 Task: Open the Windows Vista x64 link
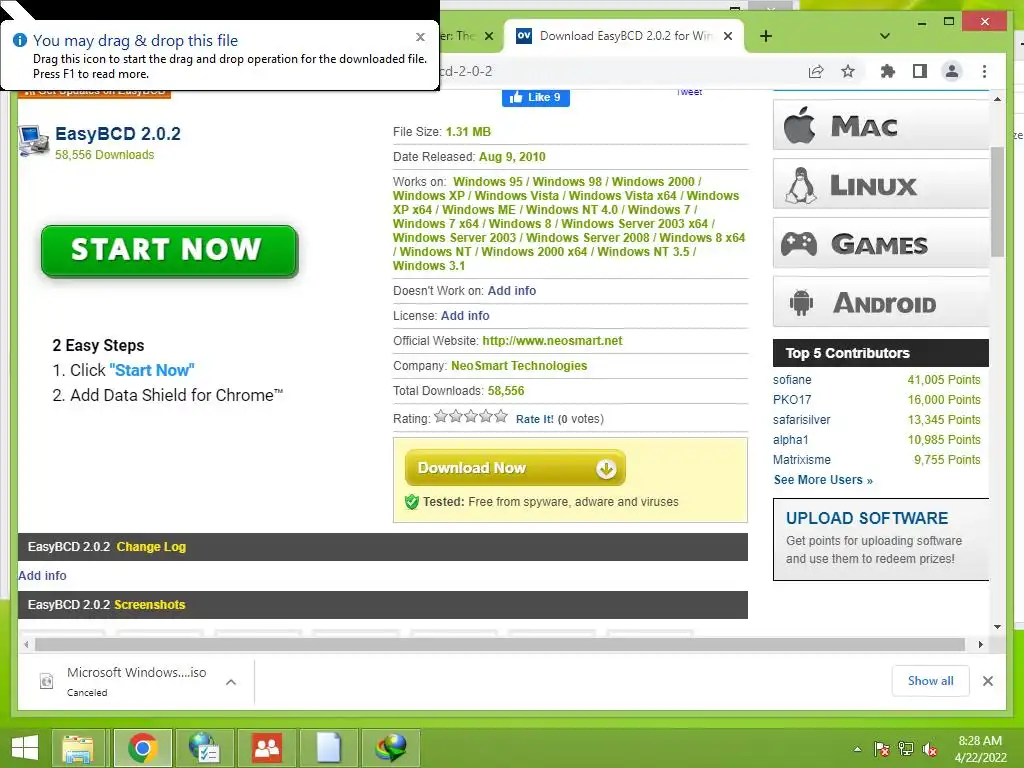tap(624, 196)
